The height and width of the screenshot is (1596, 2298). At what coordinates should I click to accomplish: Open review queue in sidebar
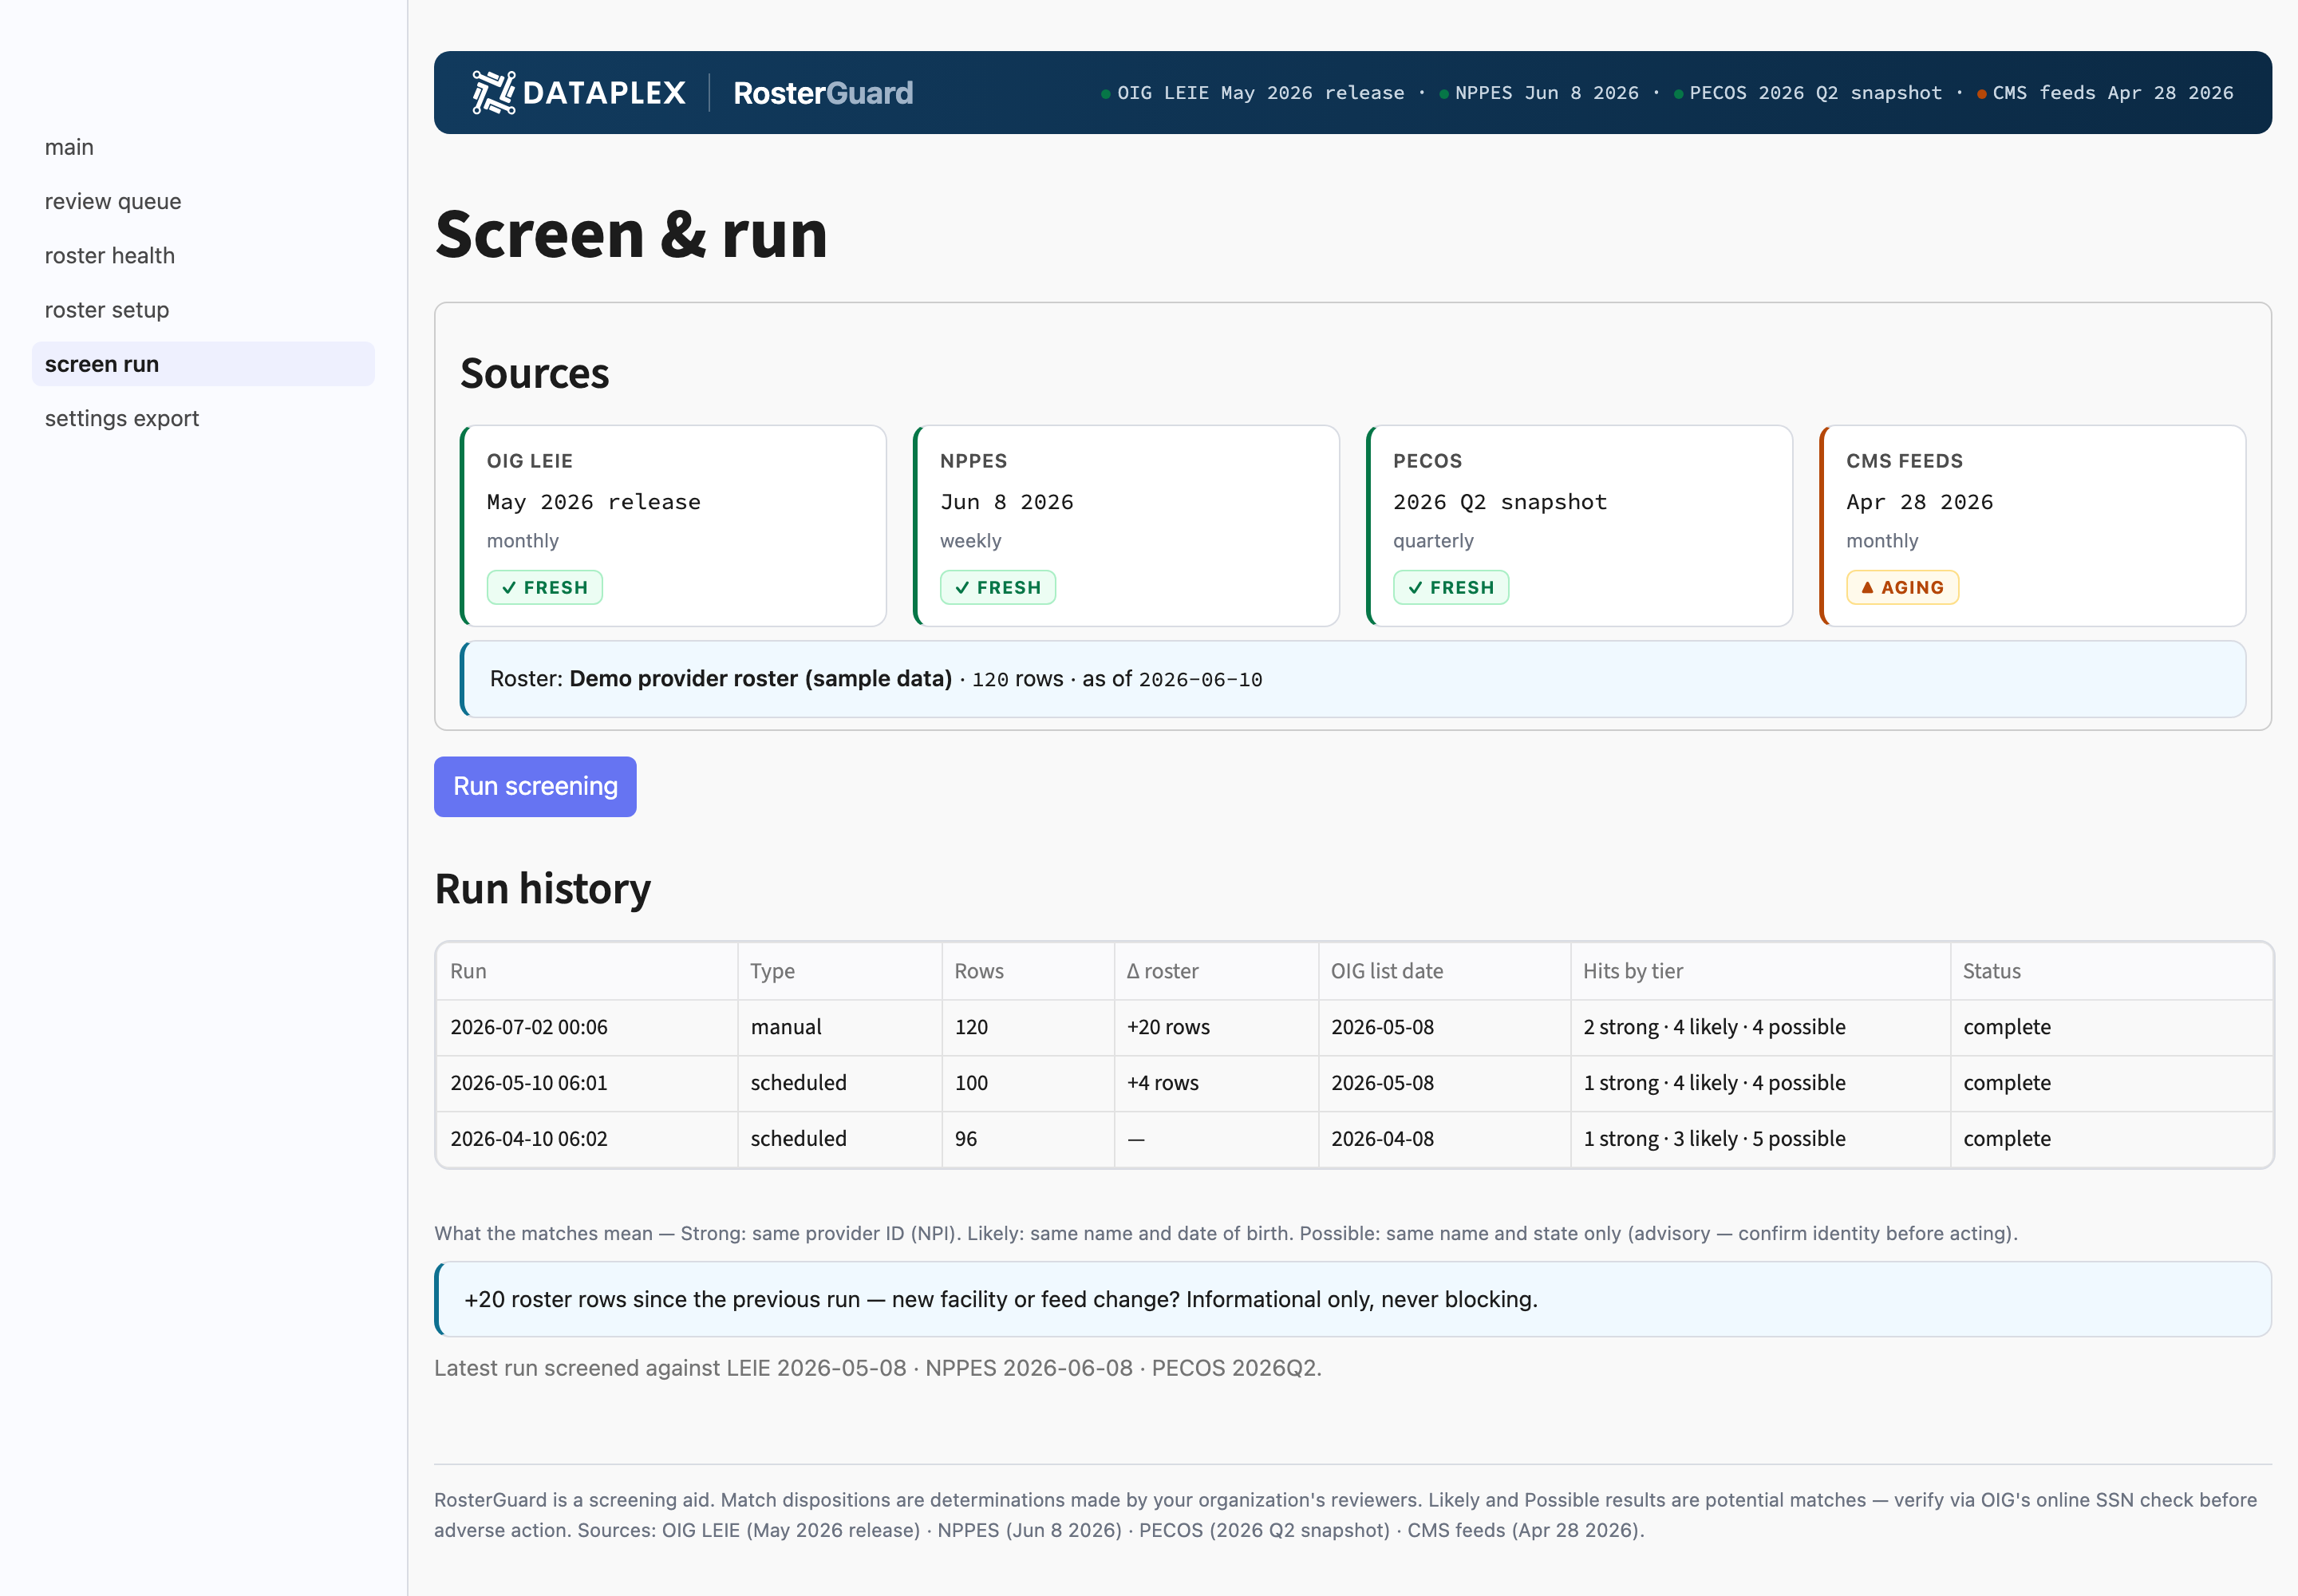(203, 201)
